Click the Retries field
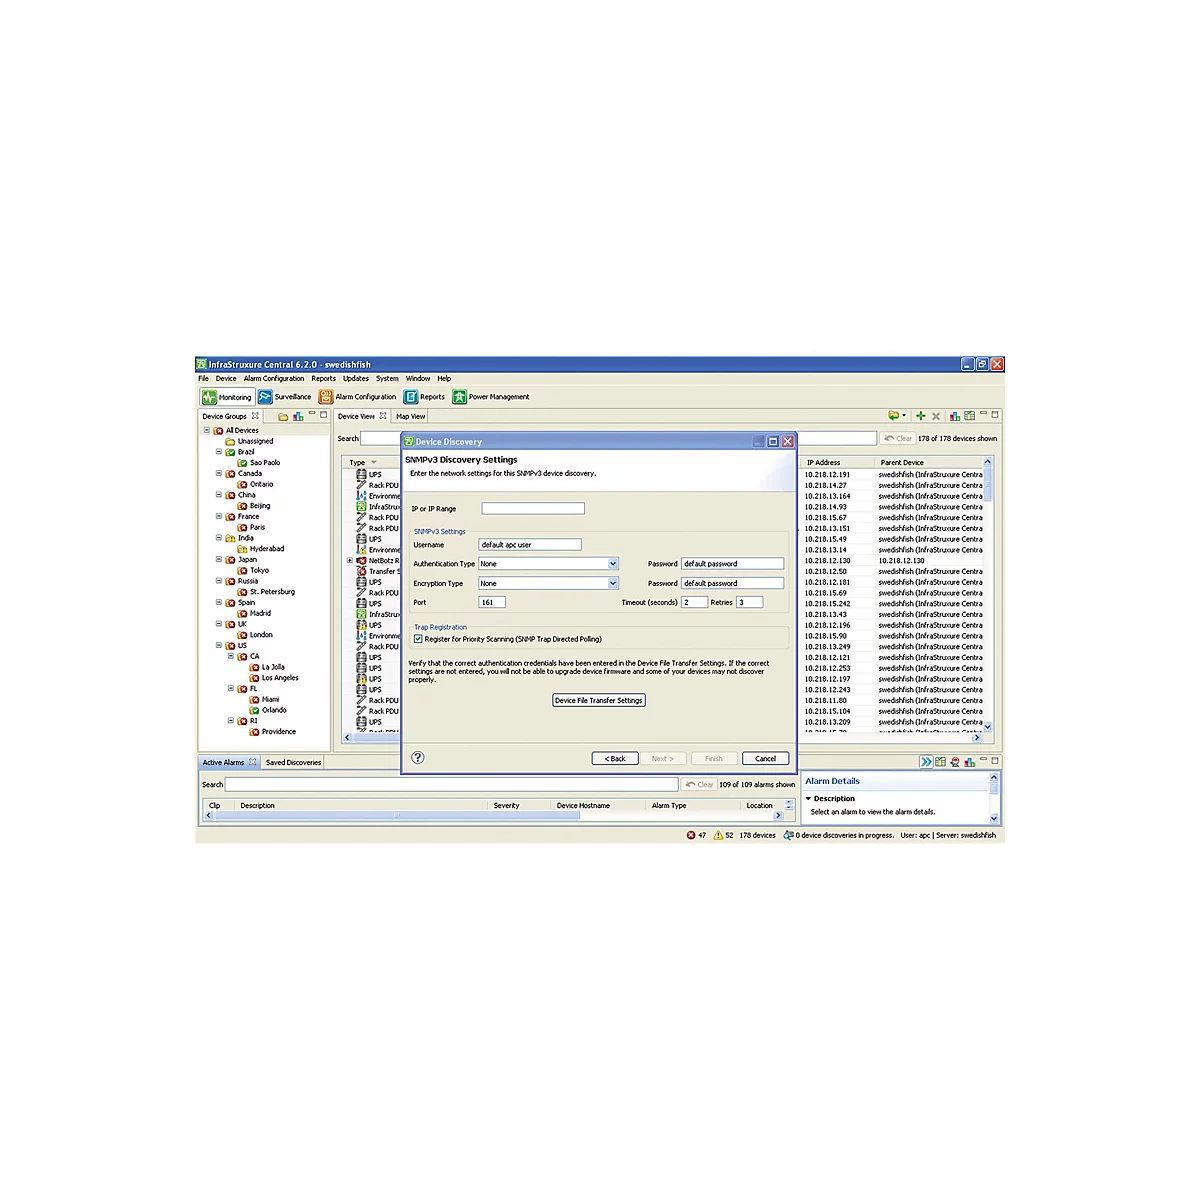Image resolution: width=1200 pixels, height=1200 pixels. coord(750,602)
